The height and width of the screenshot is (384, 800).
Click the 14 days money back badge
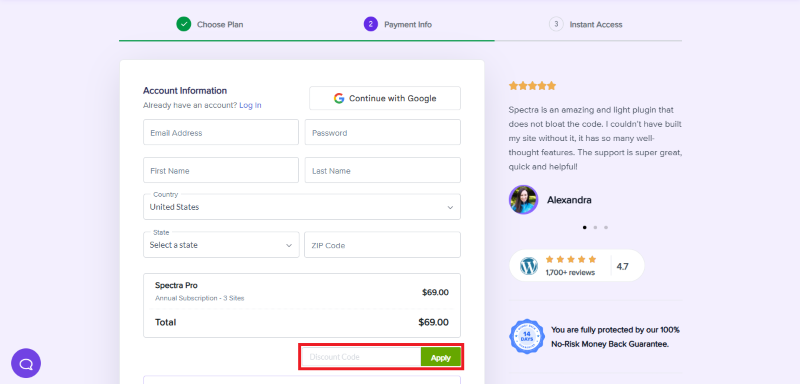(x=527, y=337)
